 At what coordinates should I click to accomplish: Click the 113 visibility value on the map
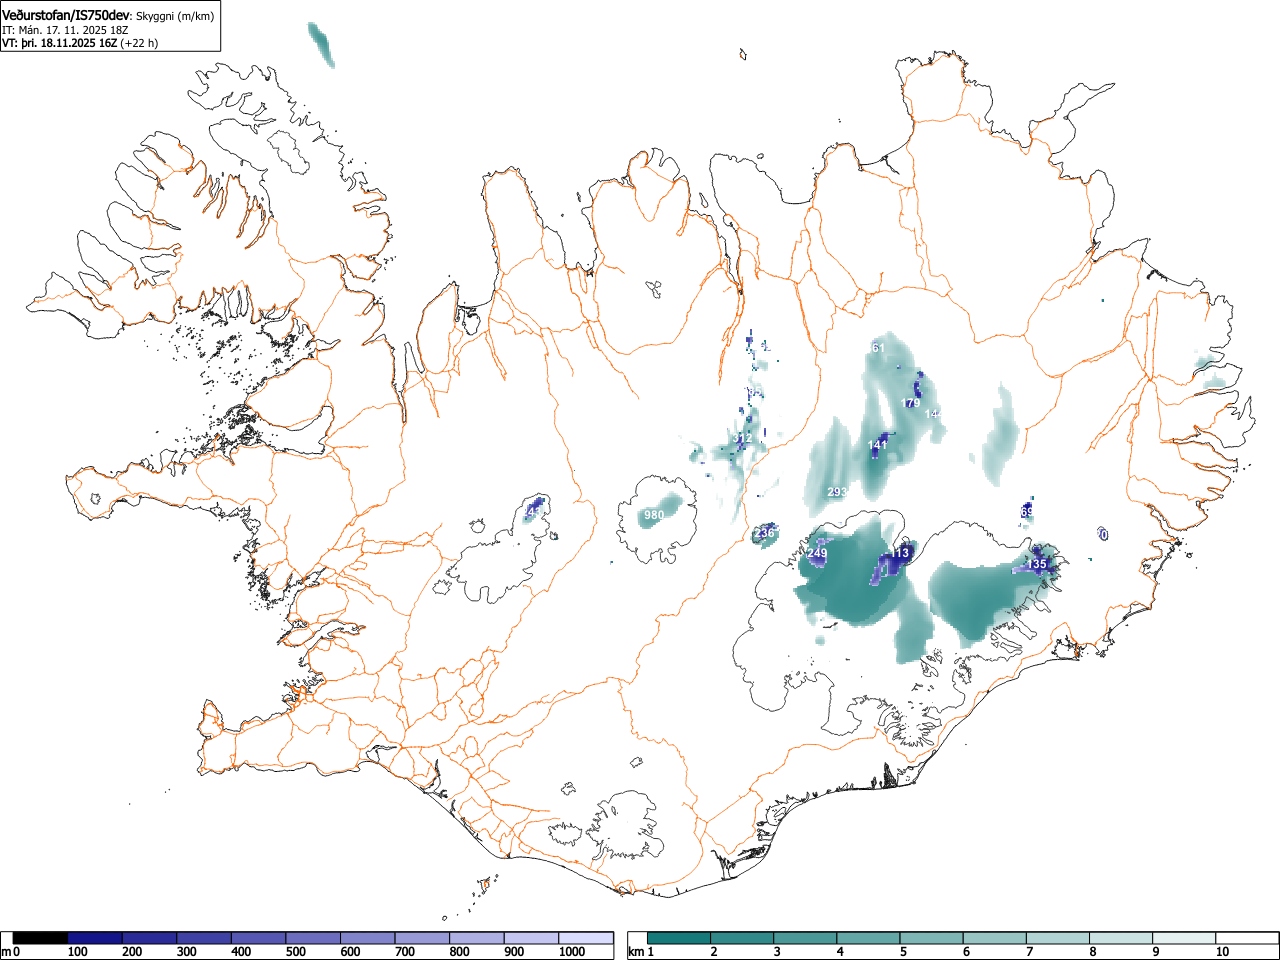click(x=900, y=553)
